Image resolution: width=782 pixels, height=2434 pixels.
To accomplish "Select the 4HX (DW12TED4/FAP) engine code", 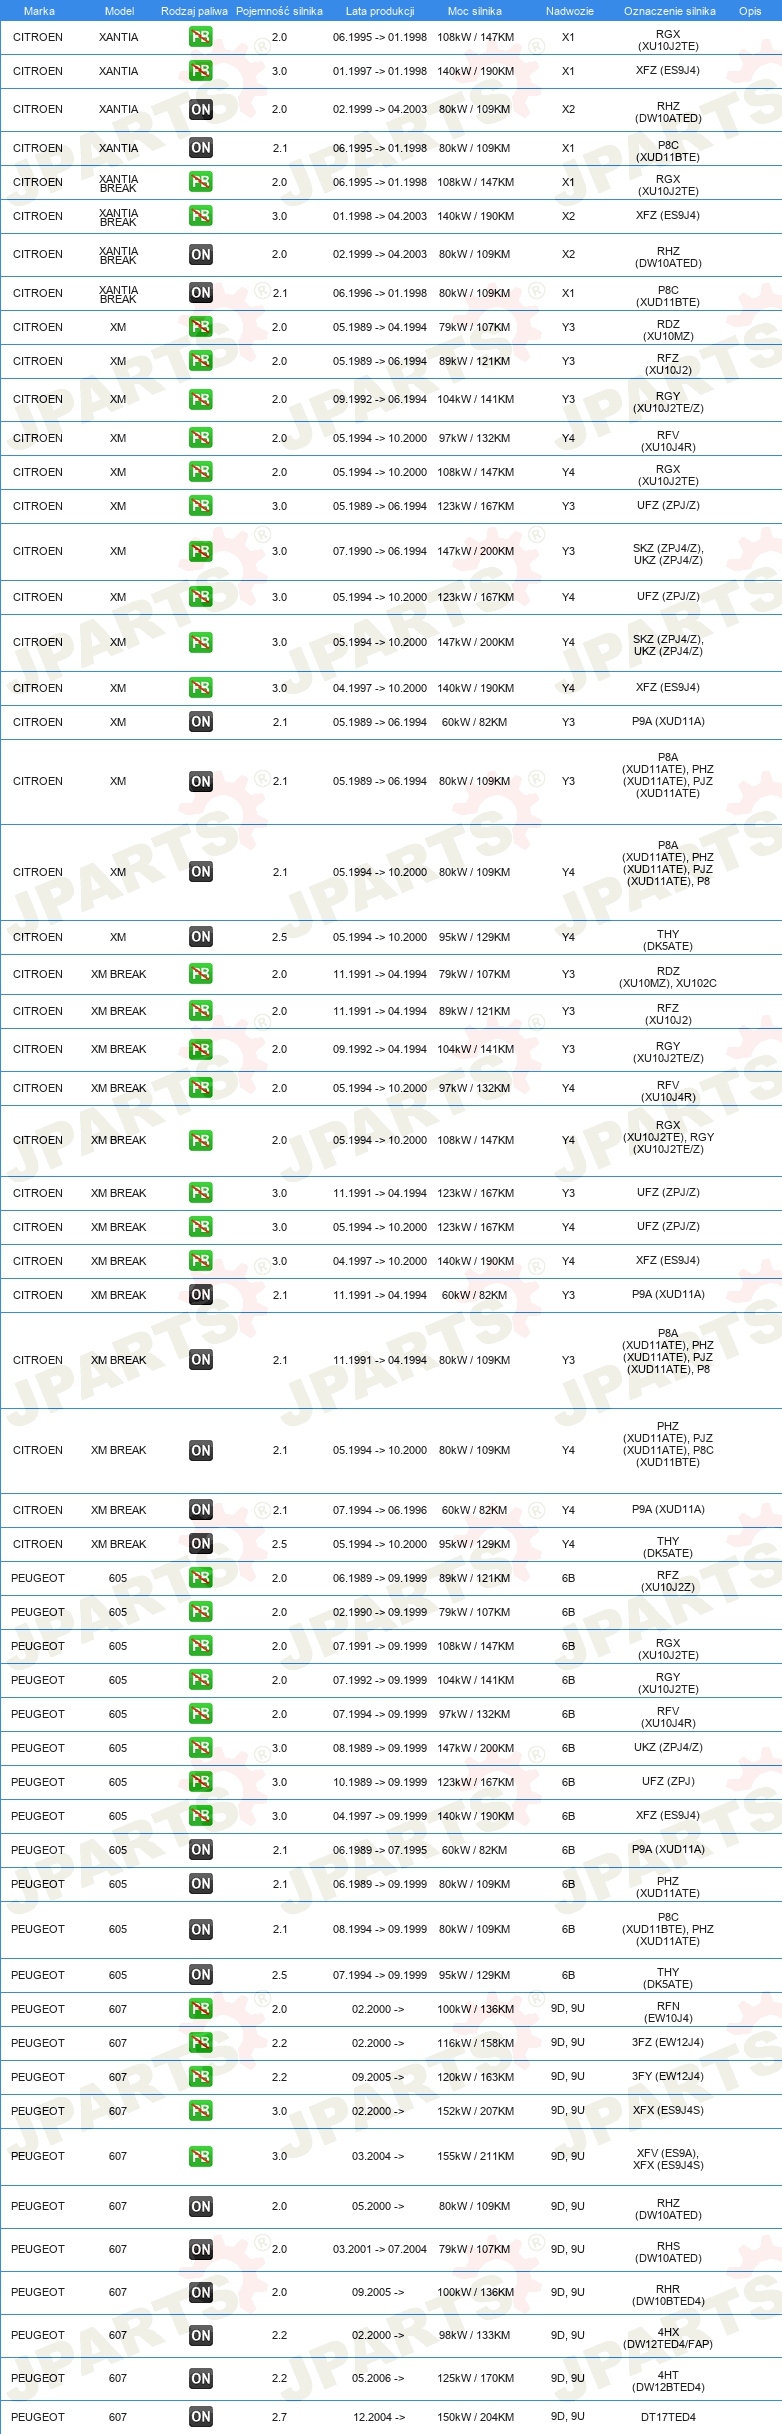I will coord(668,2337).
